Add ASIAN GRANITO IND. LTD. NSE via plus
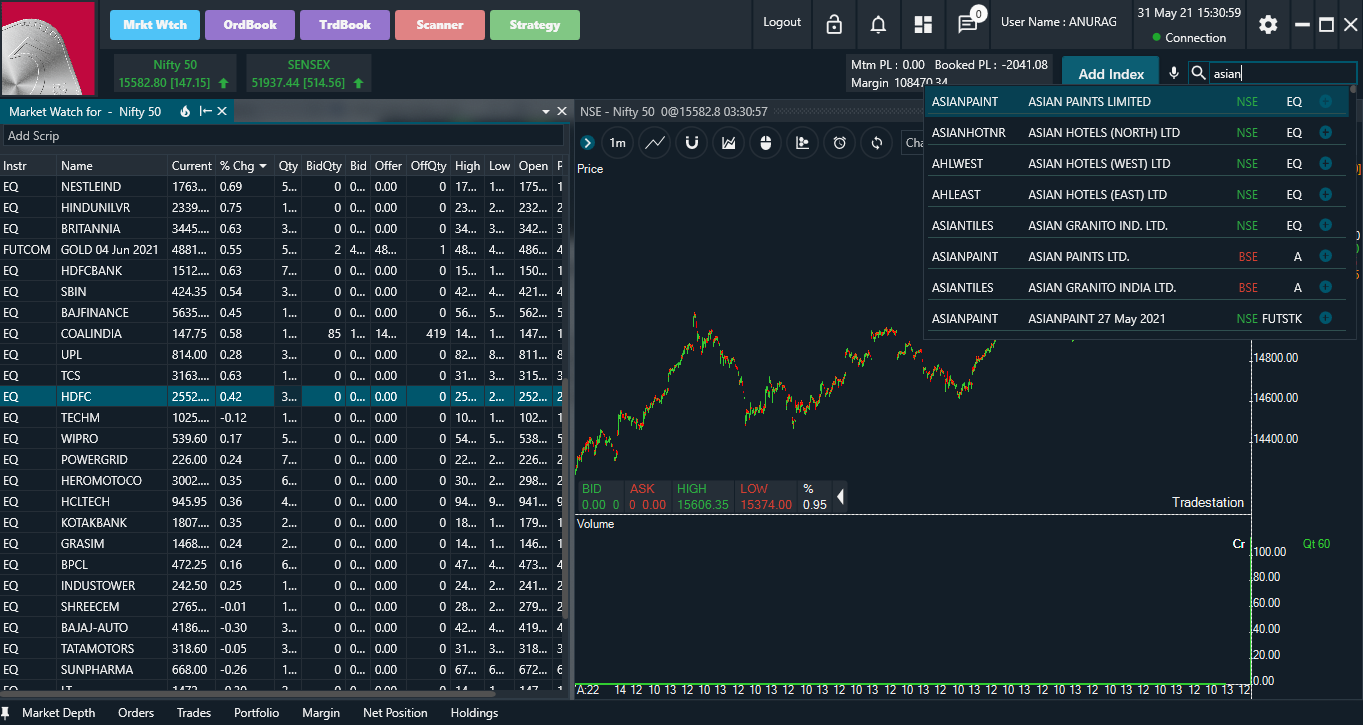The width and height of the screenshot is (1363, 725). pos(1325,225)
